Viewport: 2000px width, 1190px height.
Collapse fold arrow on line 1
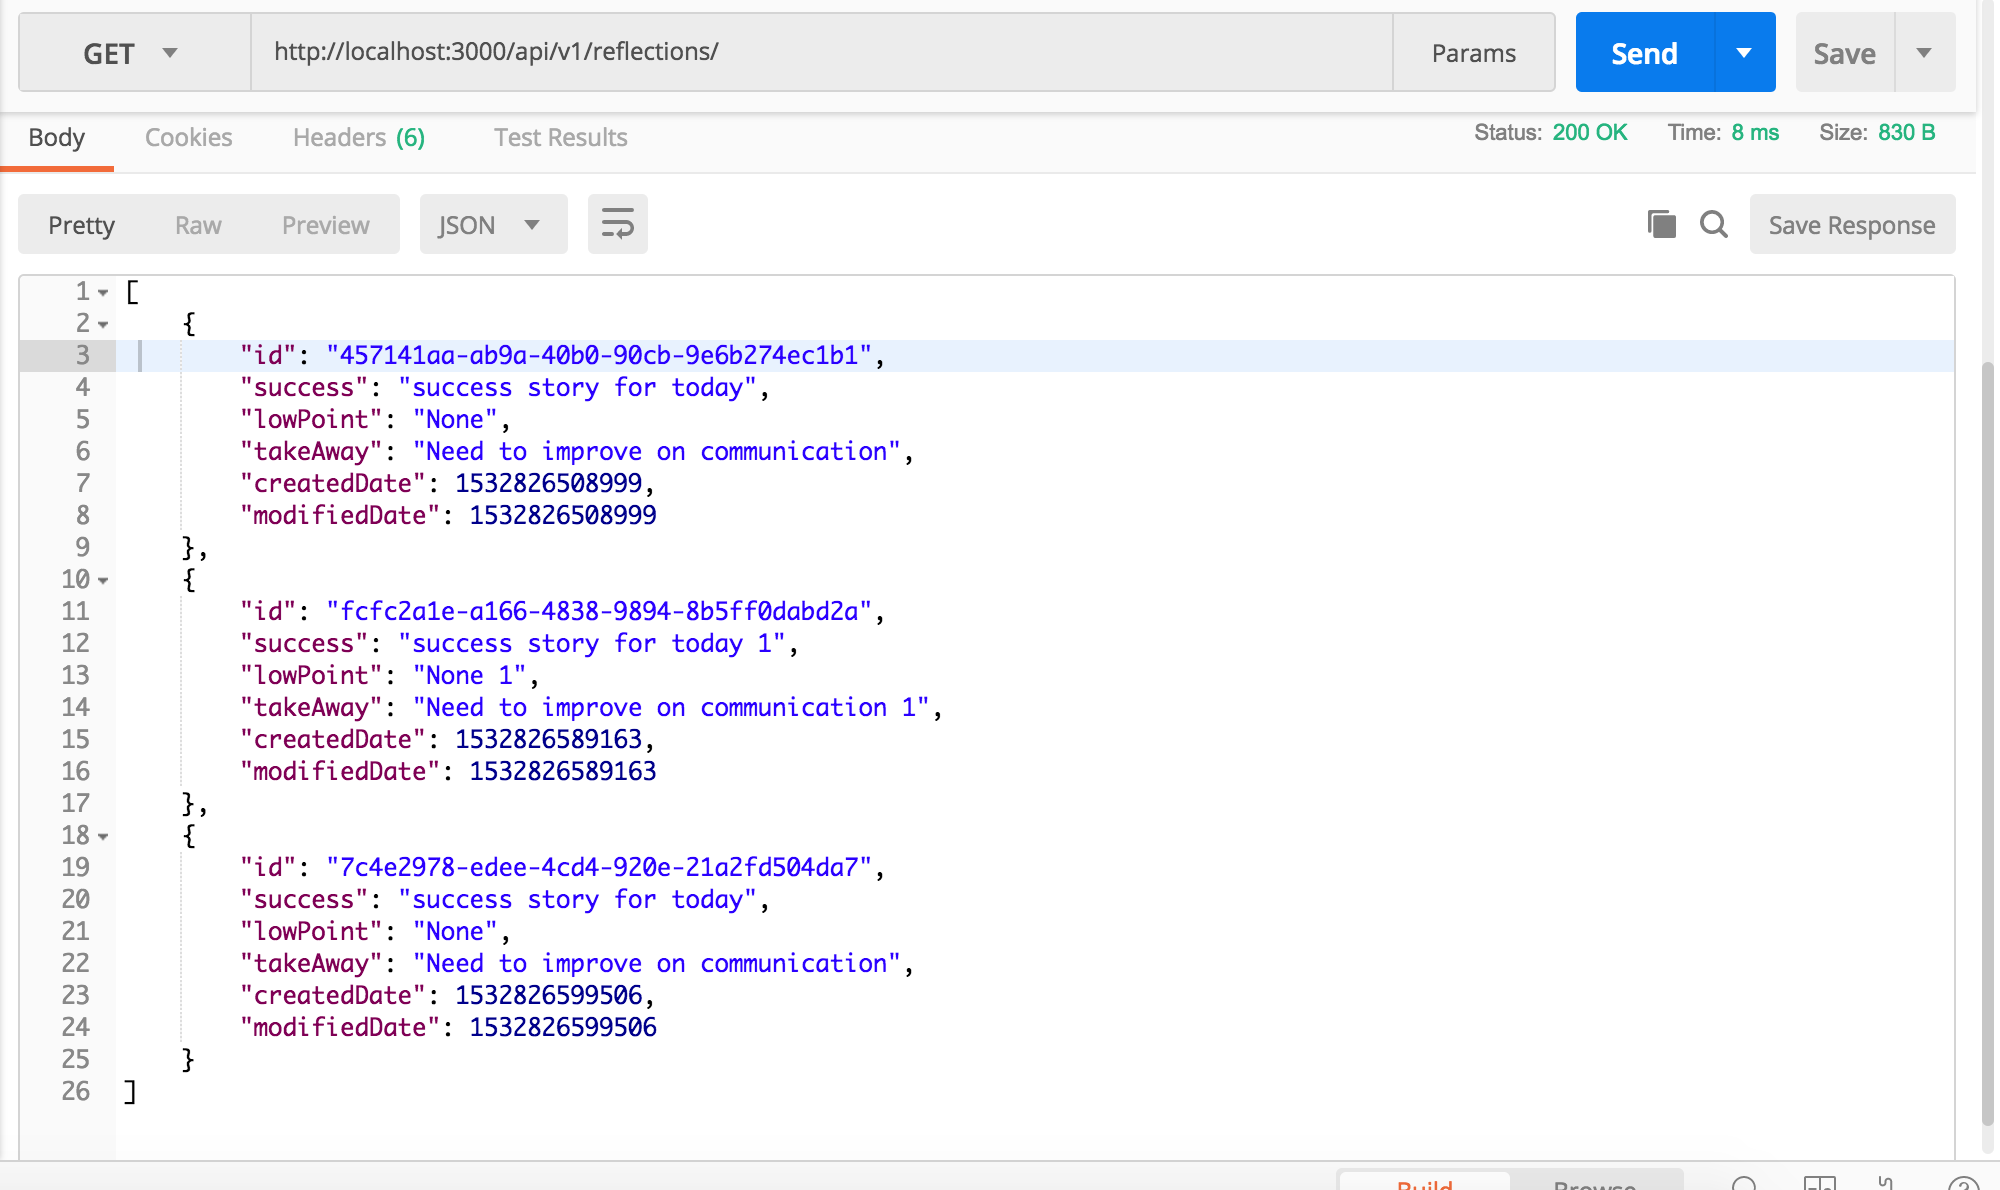click(x=103, y=293)
